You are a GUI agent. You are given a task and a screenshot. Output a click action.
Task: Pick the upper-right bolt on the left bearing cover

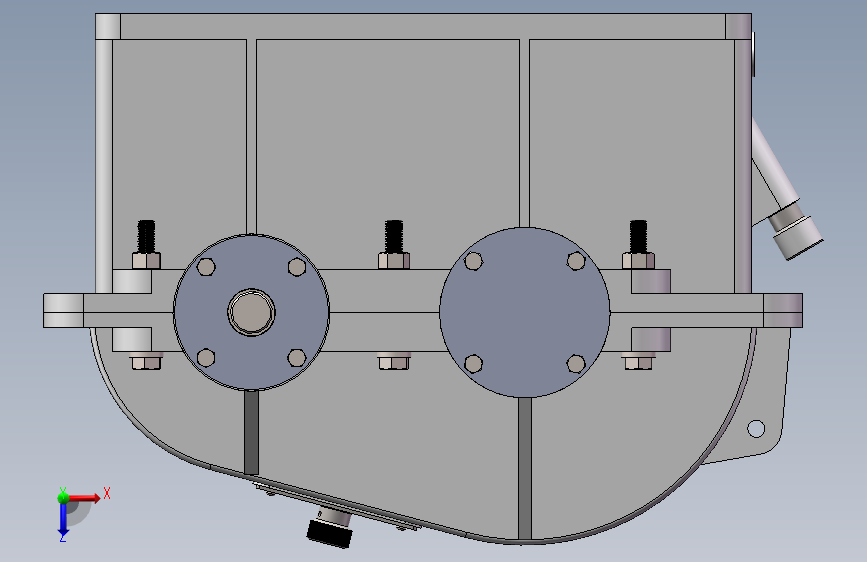click(297, 267)
